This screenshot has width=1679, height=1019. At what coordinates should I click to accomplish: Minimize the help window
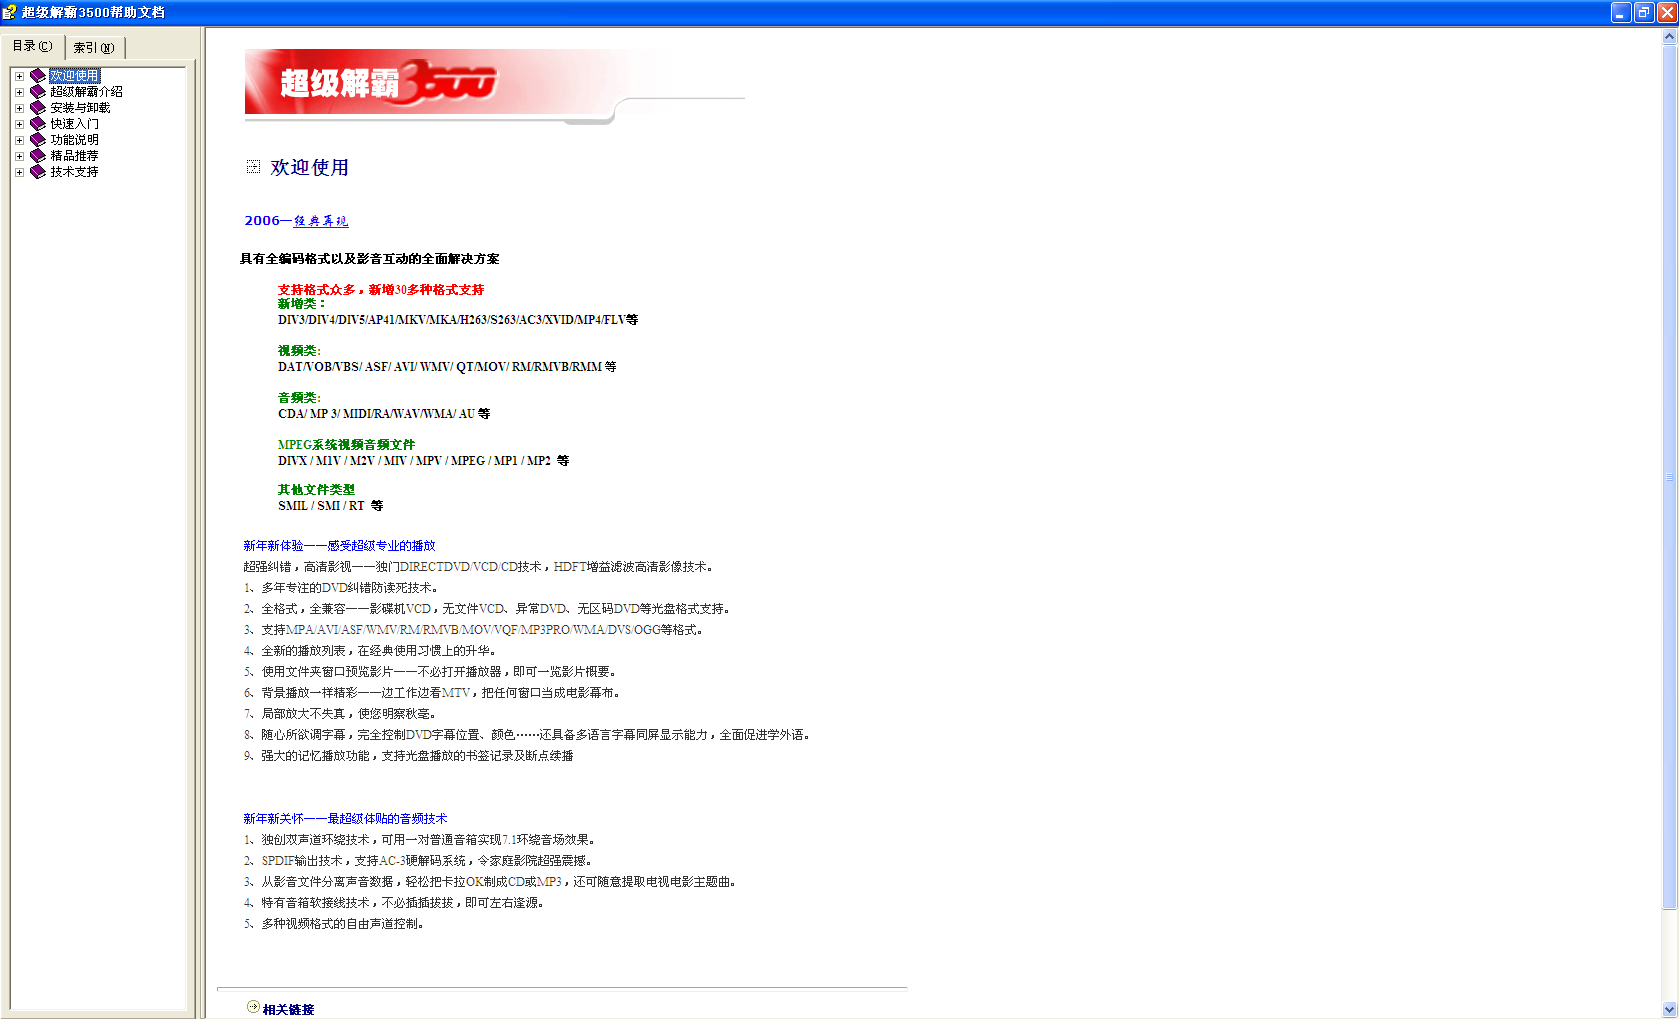tap(1621, 13)
